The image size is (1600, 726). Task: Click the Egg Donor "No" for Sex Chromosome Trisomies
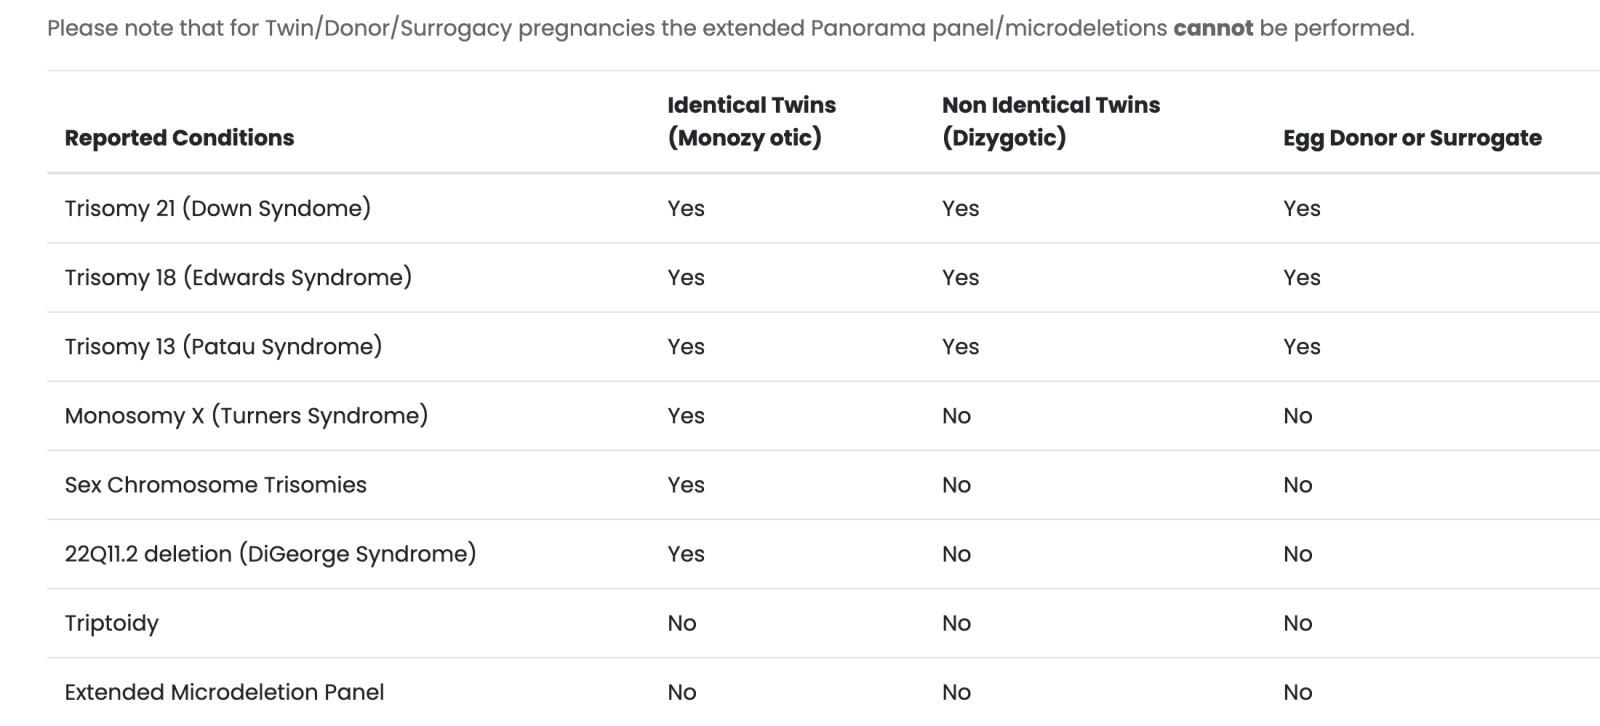point(1297,485)
